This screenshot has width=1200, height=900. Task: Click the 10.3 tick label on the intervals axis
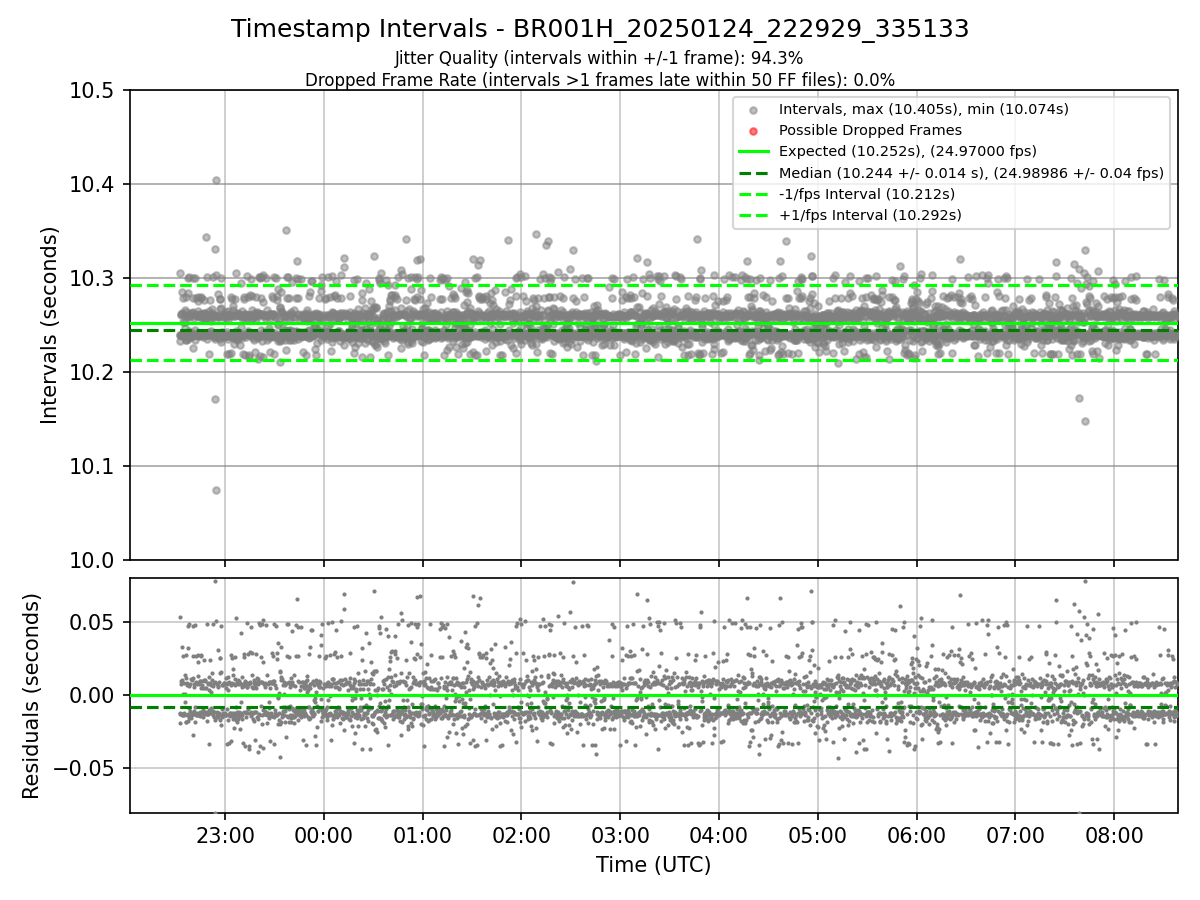90,279
